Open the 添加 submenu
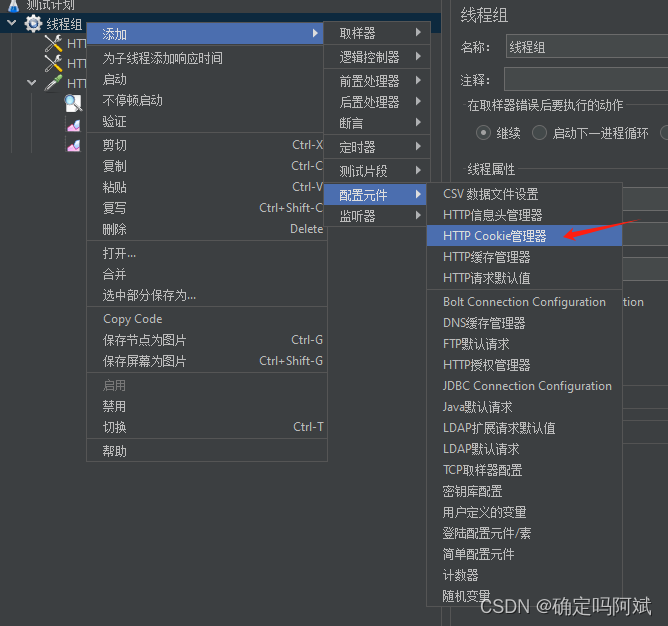This screenshot has height=626, width=668. pos(206,34)
